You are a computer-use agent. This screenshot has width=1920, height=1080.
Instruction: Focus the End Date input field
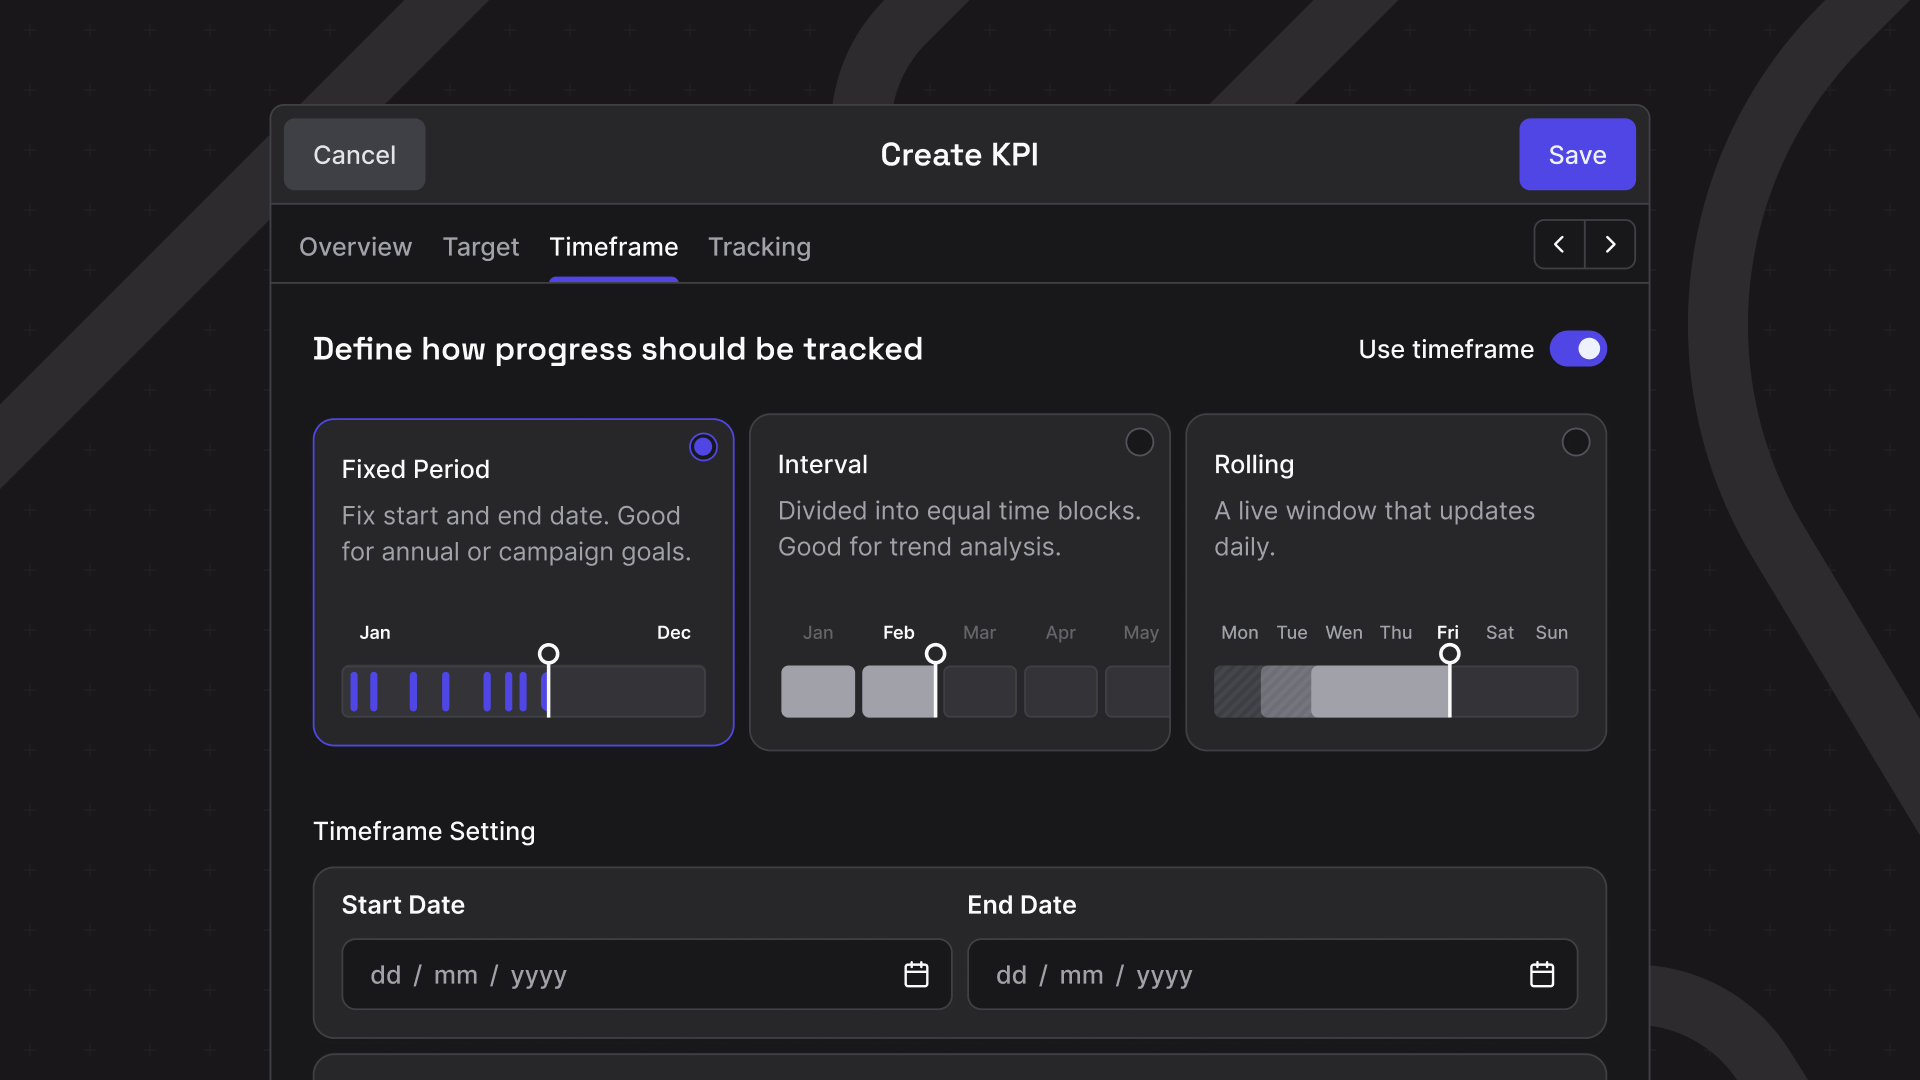pos(1245,974)
